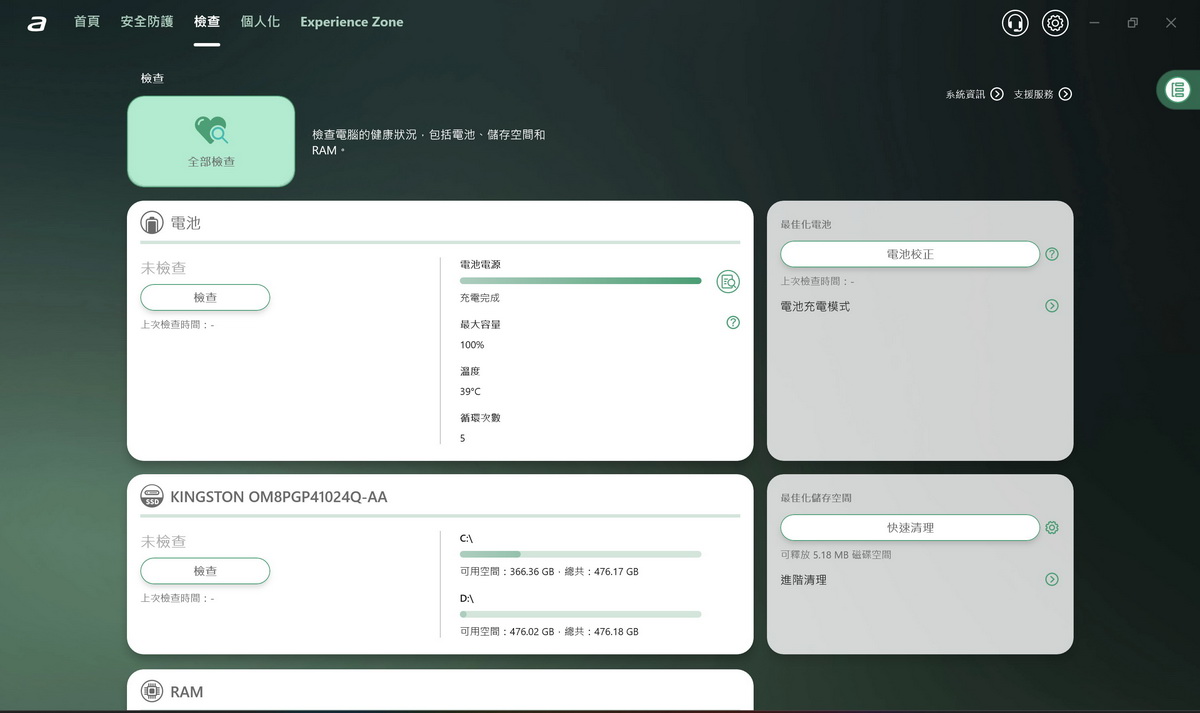Image resolution: width=1200 pixels, height=713 pixels.
Task: Open the settings gear icon
Action: point(1055,23)
